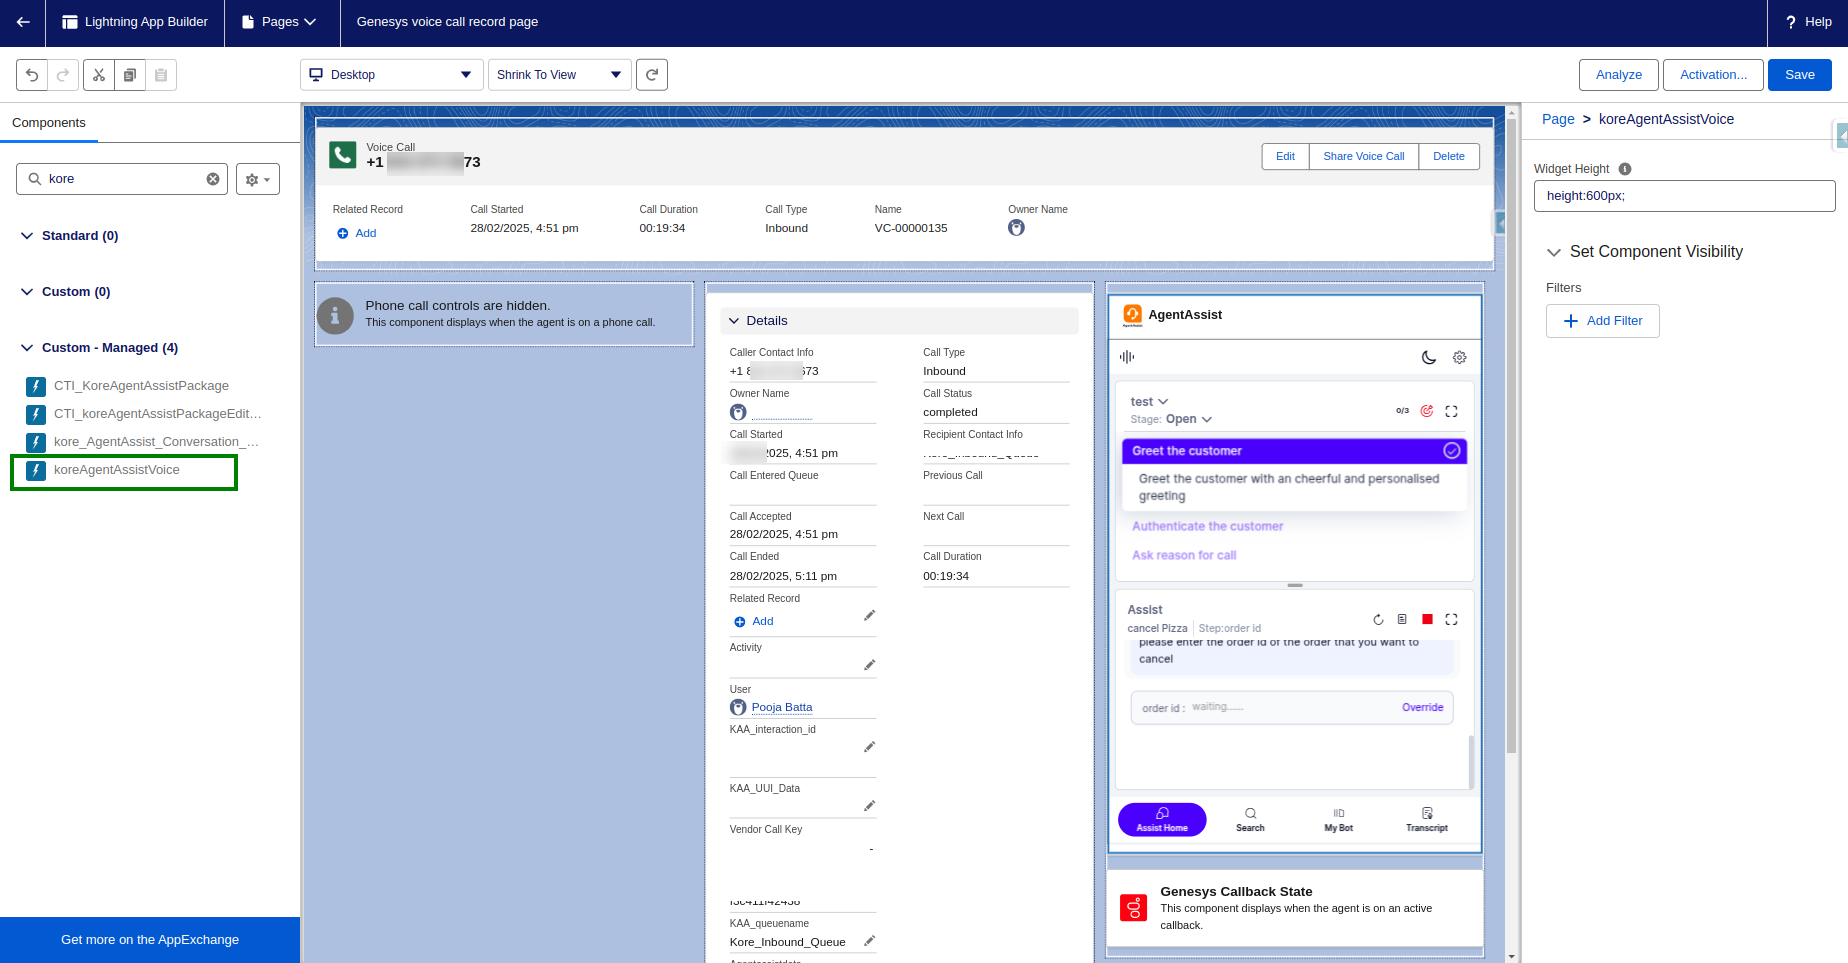Click the Copy icon in toolbar
The image size is (1848, 963).
[x=130, y=75]
